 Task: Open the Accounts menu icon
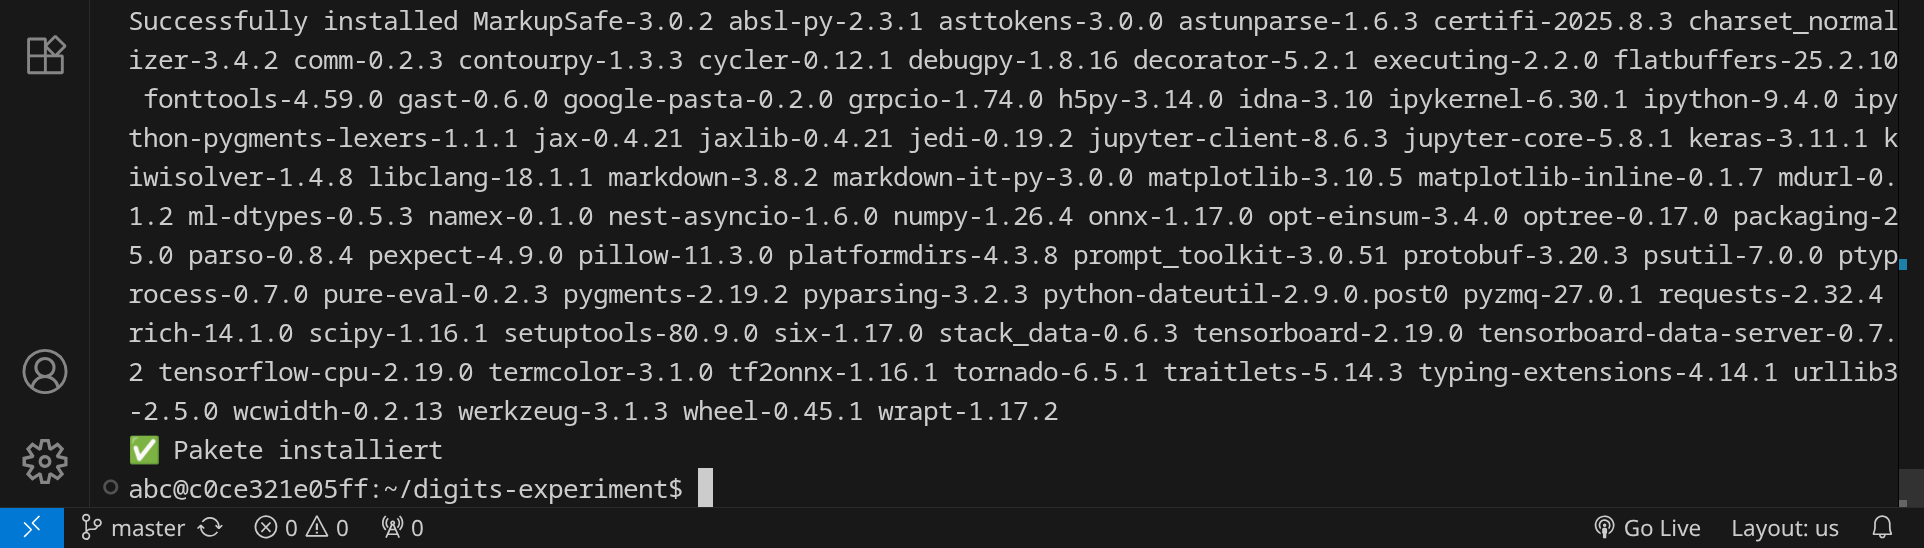[45, 371]
